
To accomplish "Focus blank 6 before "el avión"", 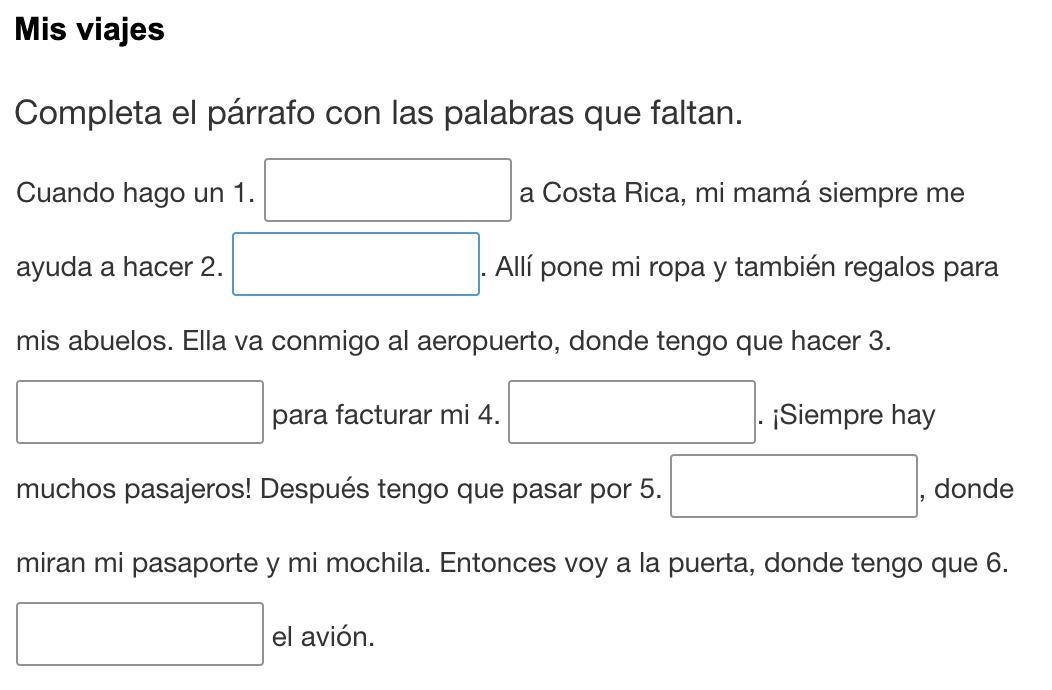I will coord(140,634).
